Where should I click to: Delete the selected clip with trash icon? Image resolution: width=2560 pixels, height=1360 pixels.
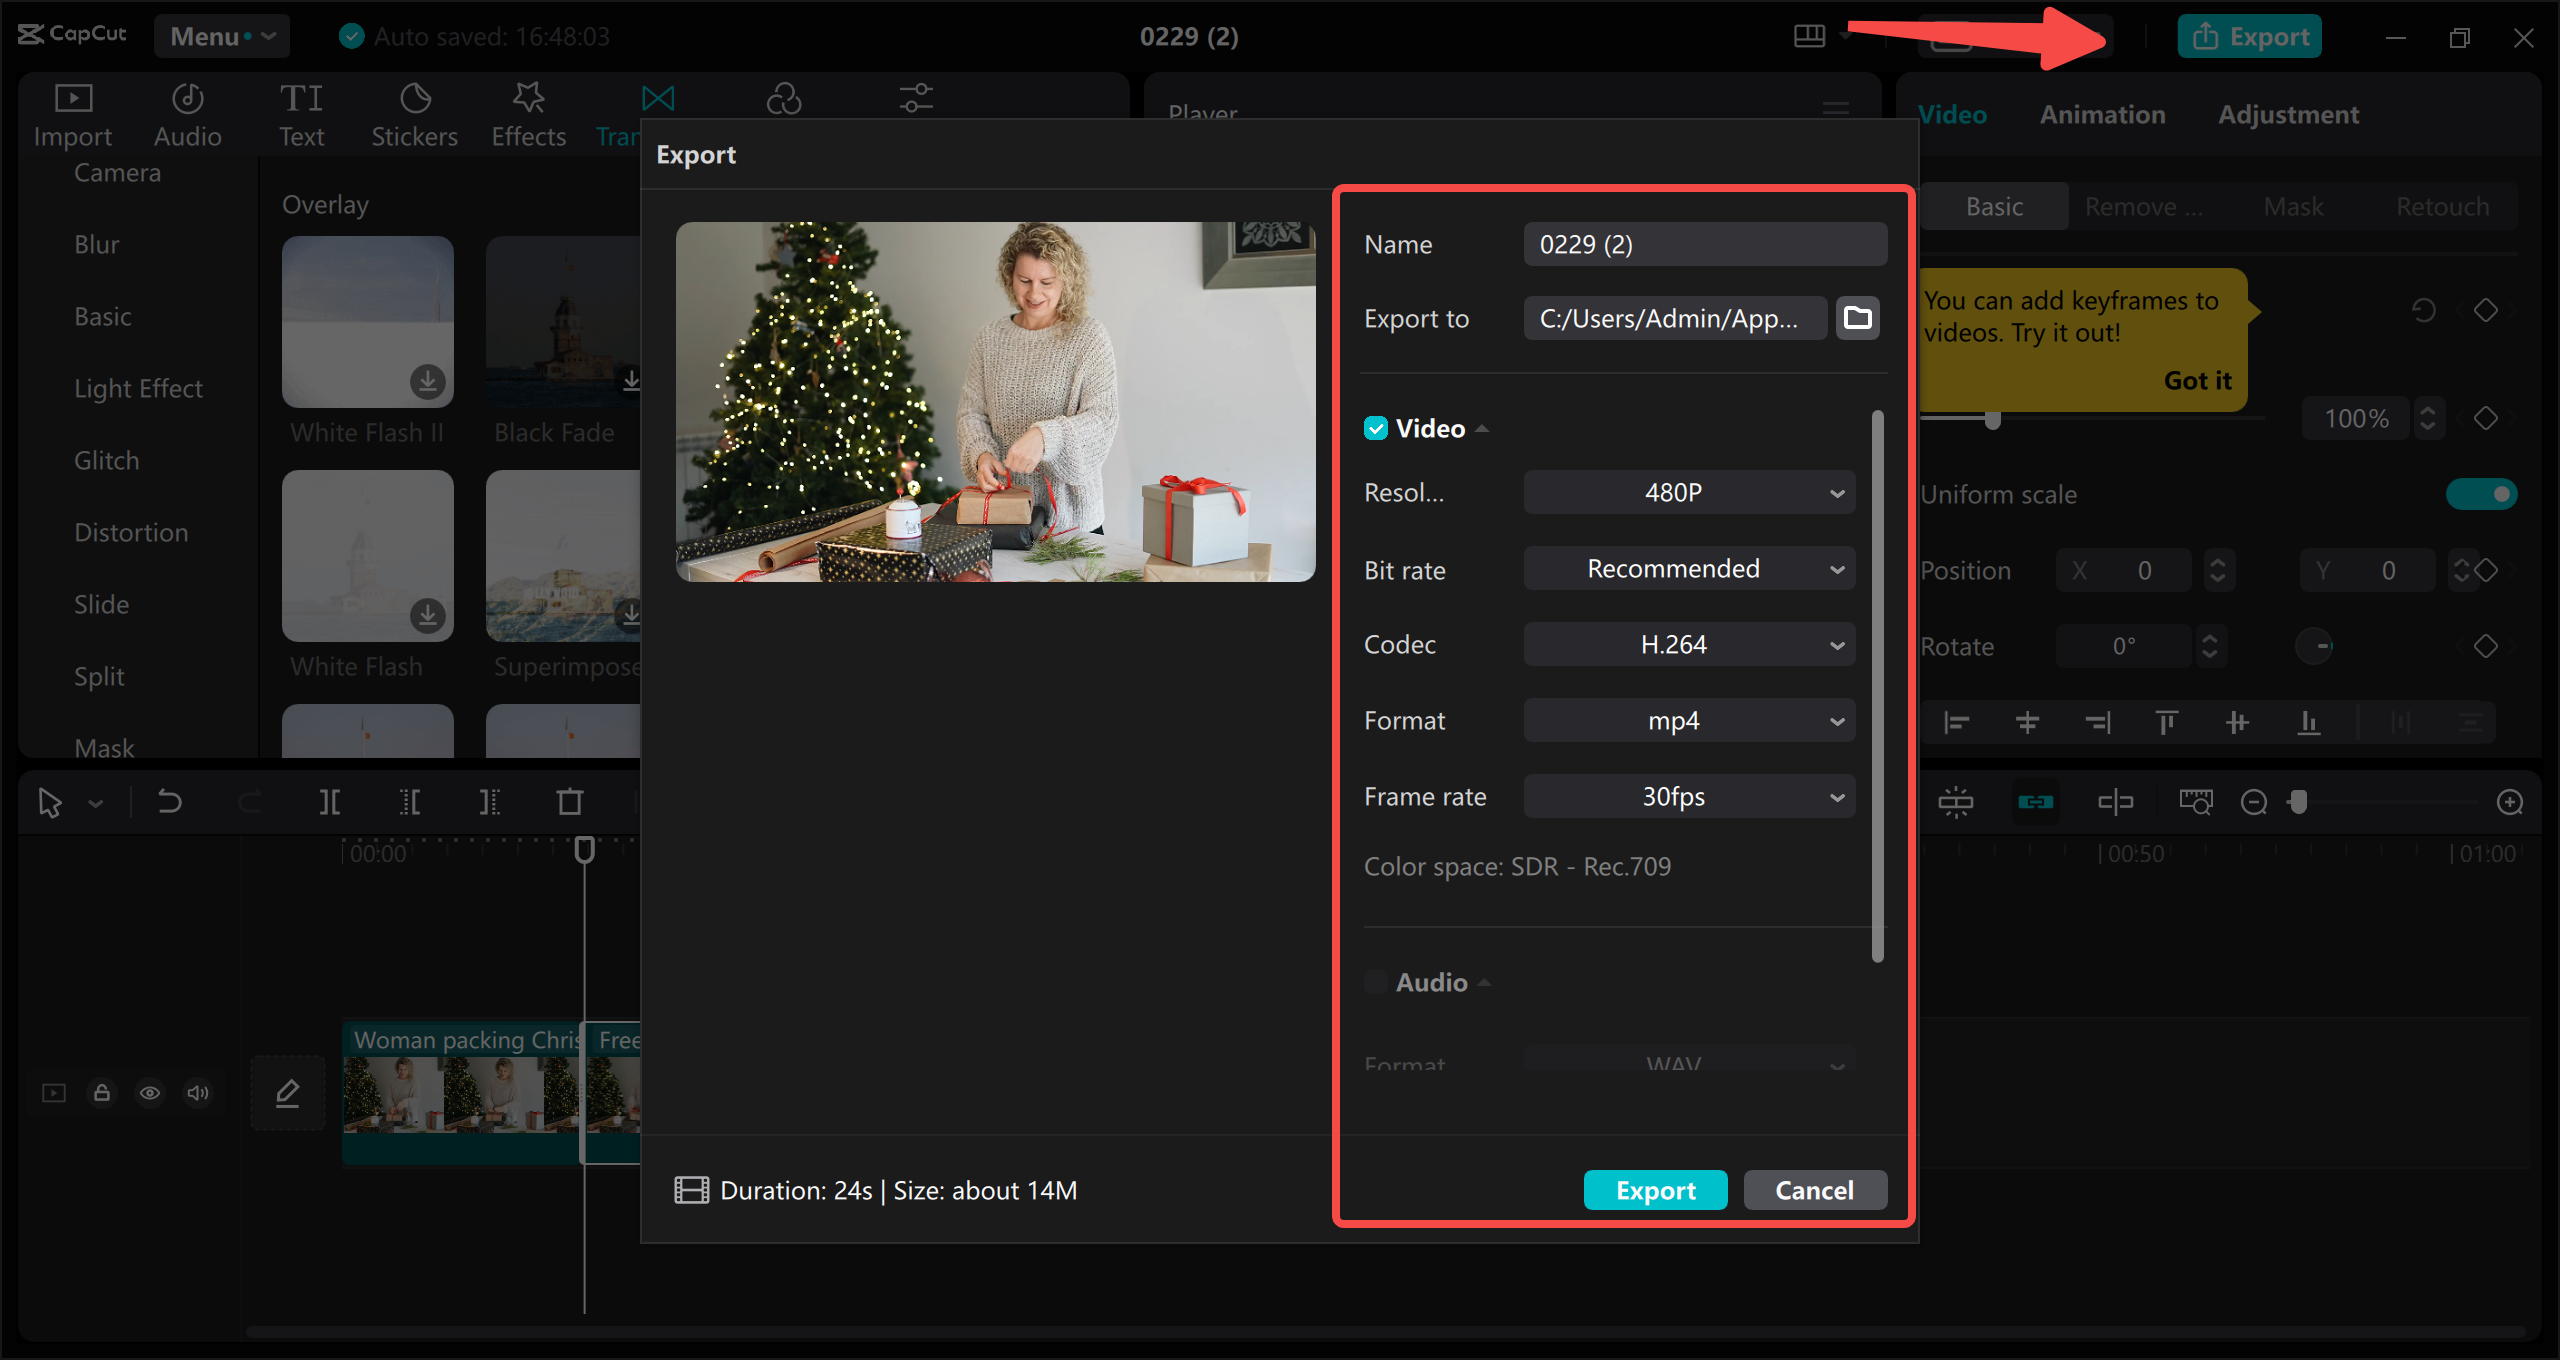click(568, 801)
